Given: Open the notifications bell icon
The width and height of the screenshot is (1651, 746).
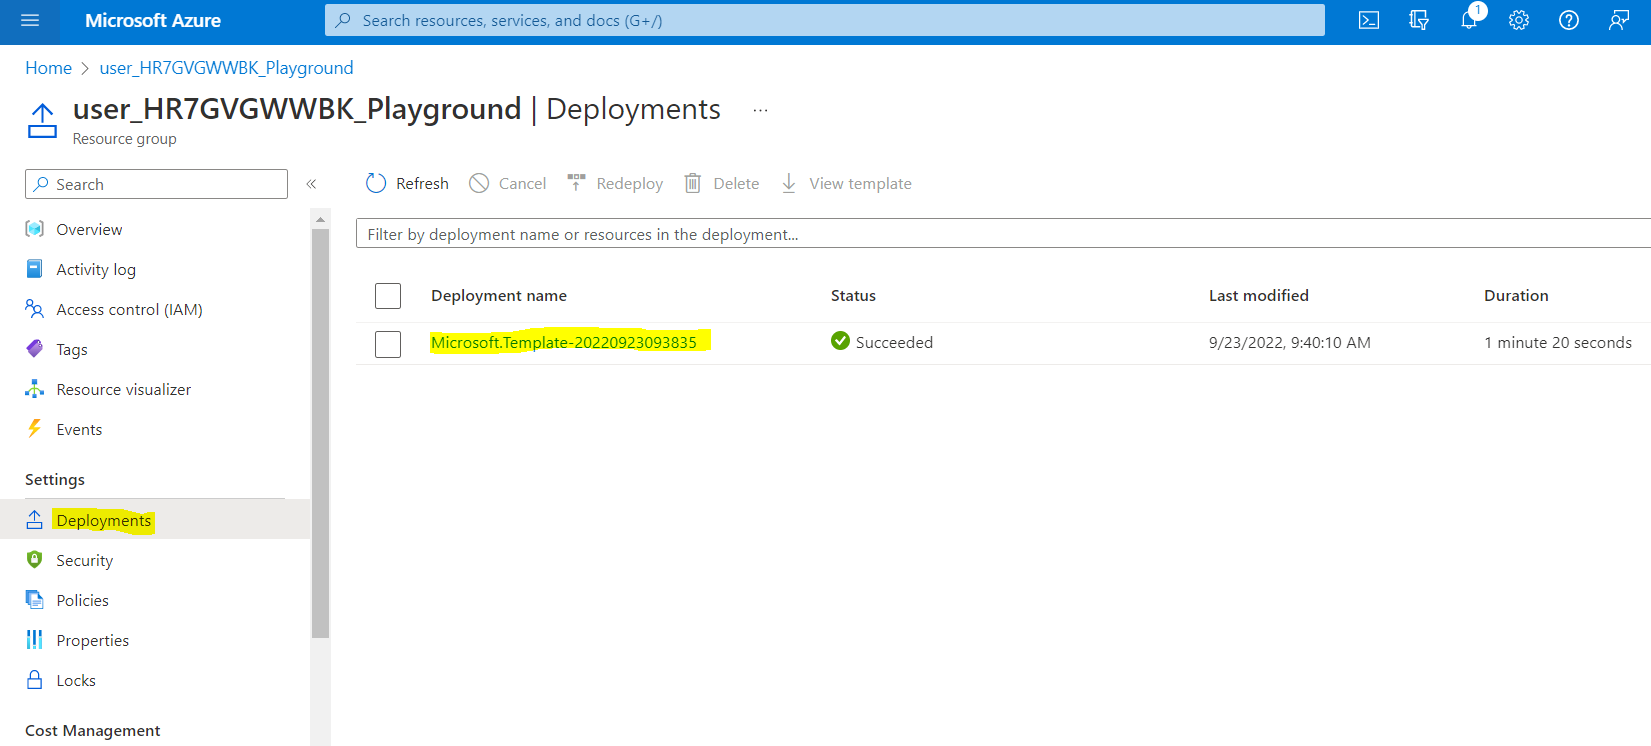Looking at the screenshot, I should click(1469, 20).
